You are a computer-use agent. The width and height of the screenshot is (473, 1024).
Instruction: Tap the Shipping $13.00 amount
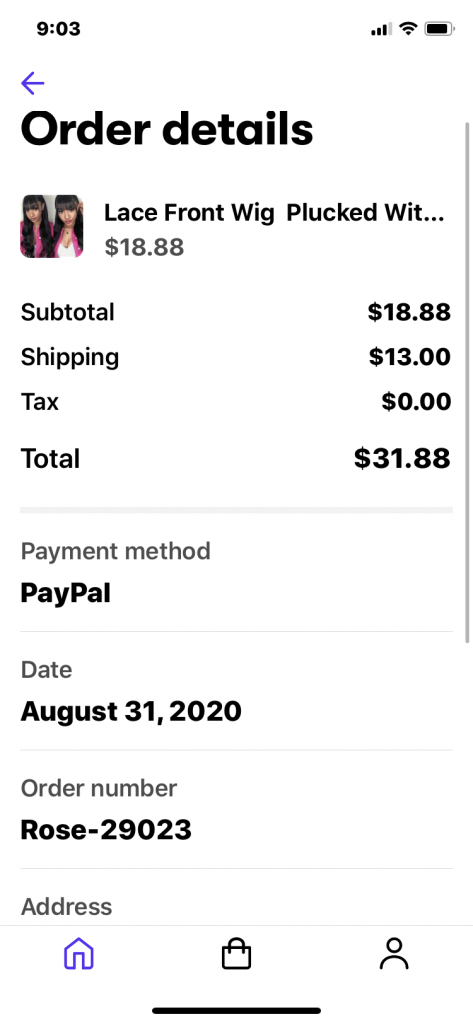[x=410, y=357]
